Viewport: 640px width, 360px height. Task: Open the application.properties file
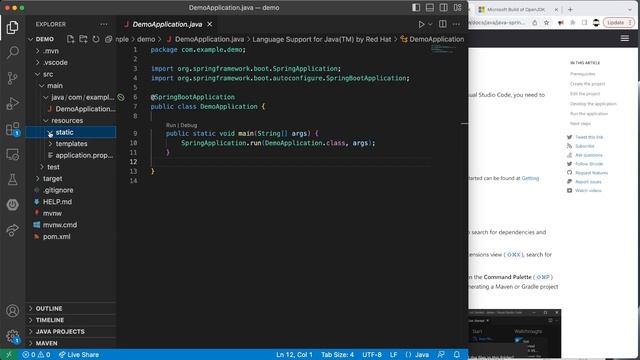71,156
